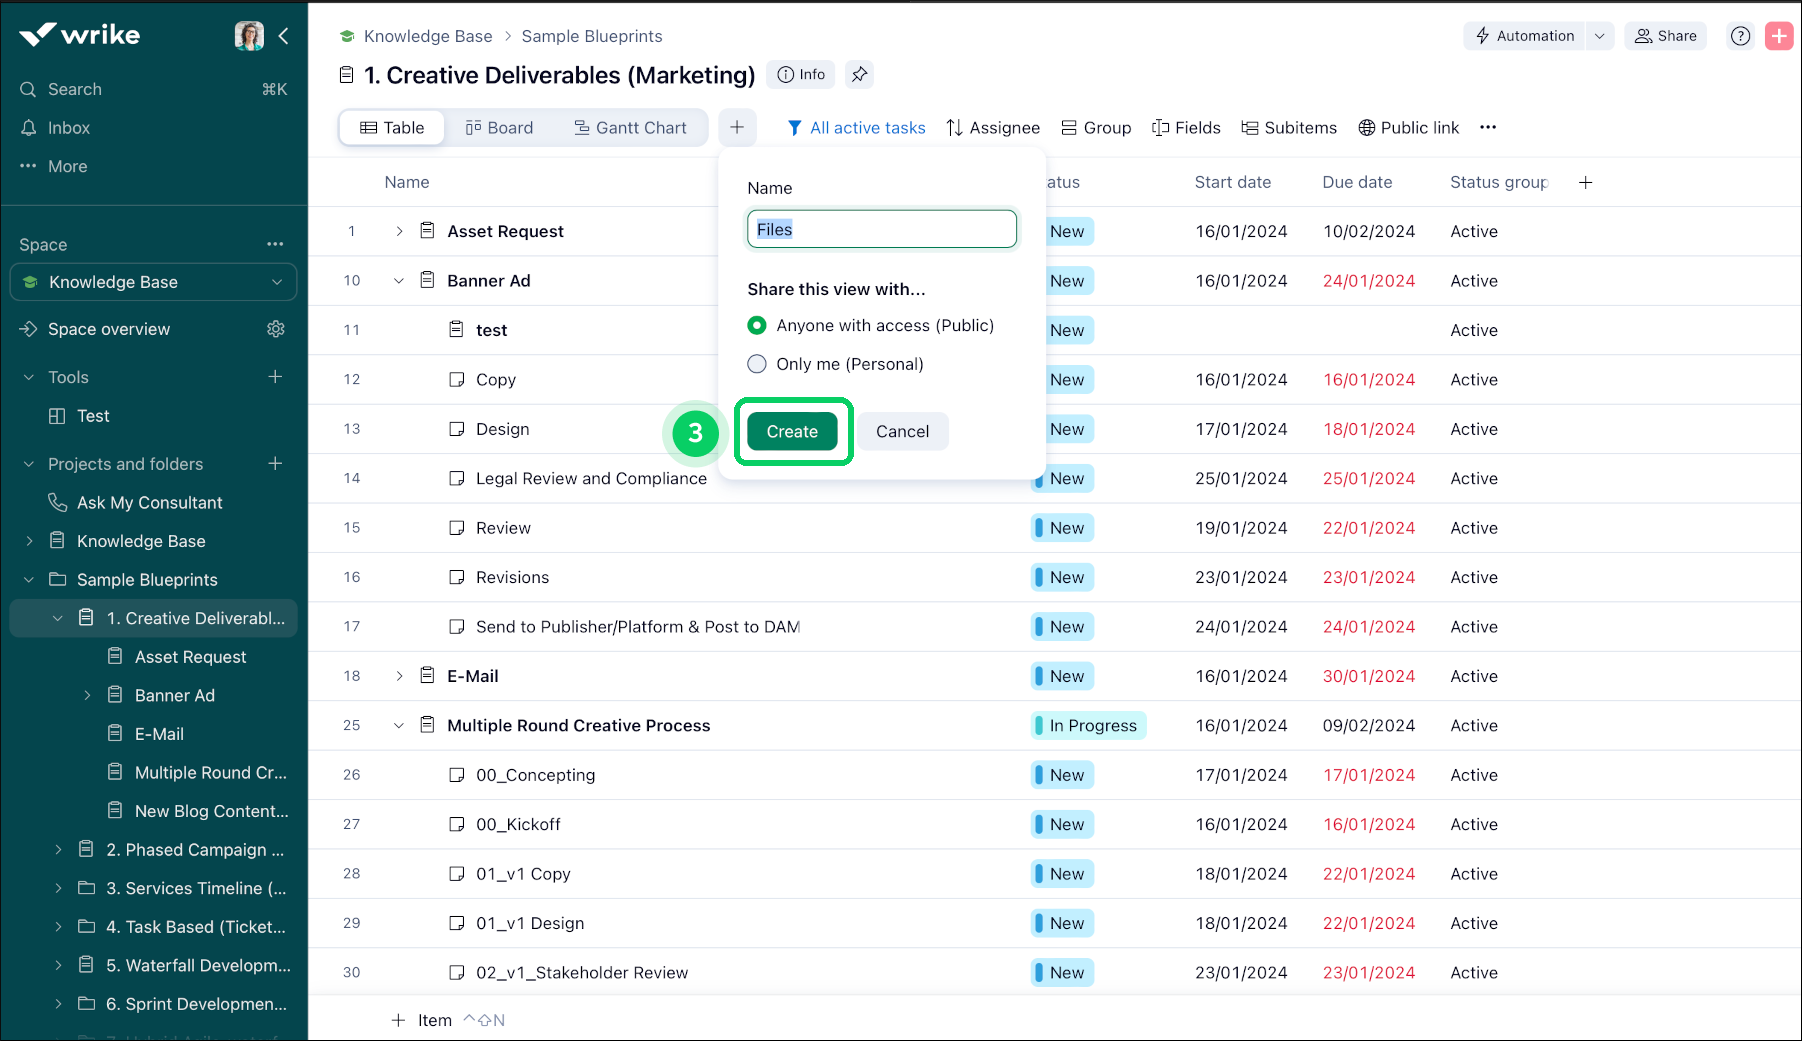Select the Table tab
Screen dimensions: 1802x1041
point(392,127)
